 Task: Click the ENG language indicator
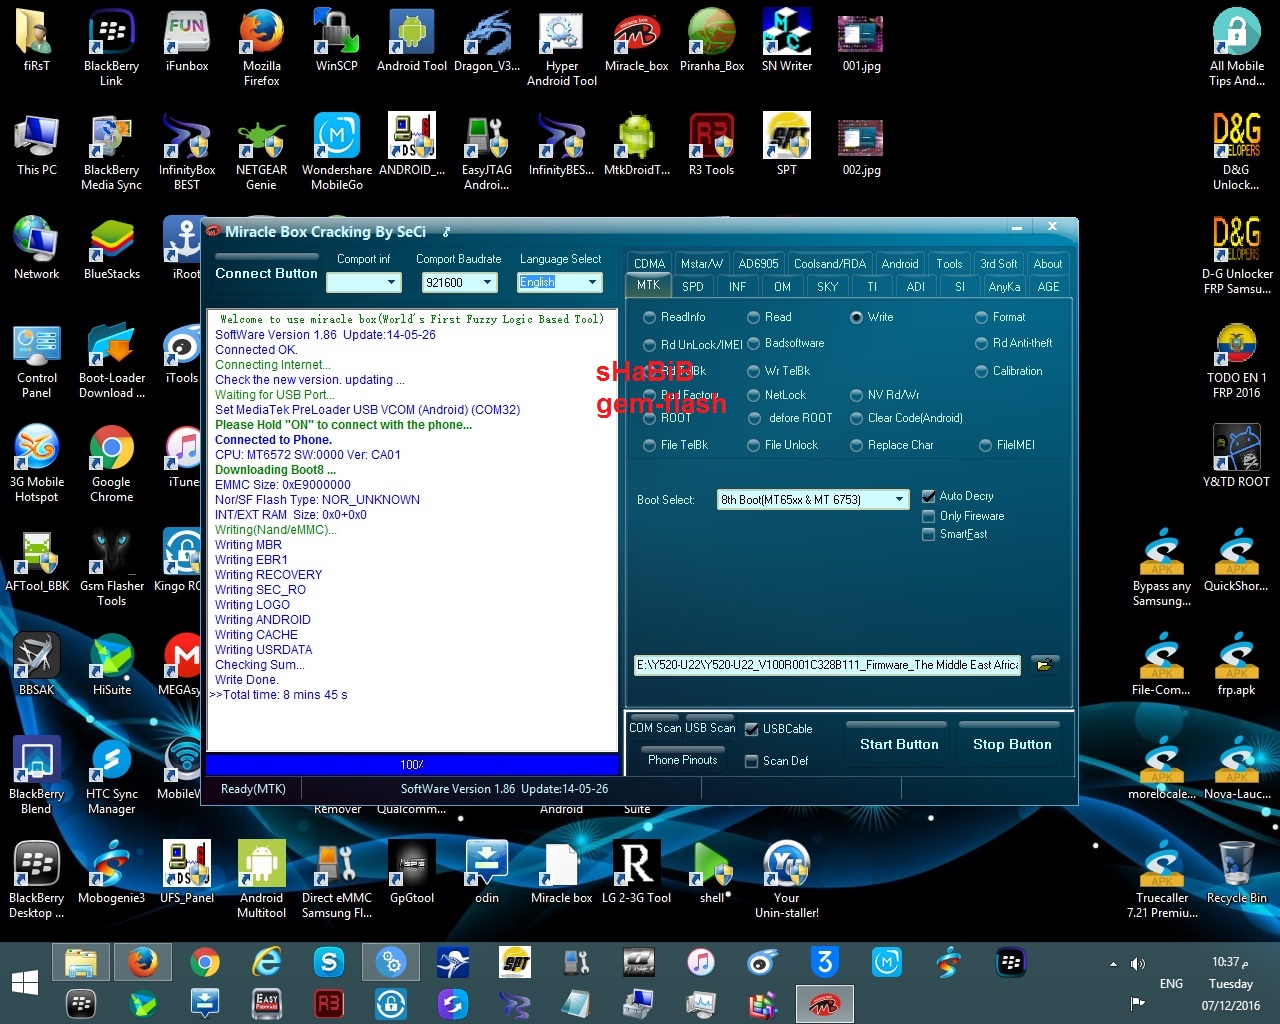click(x=1171, y=984)
